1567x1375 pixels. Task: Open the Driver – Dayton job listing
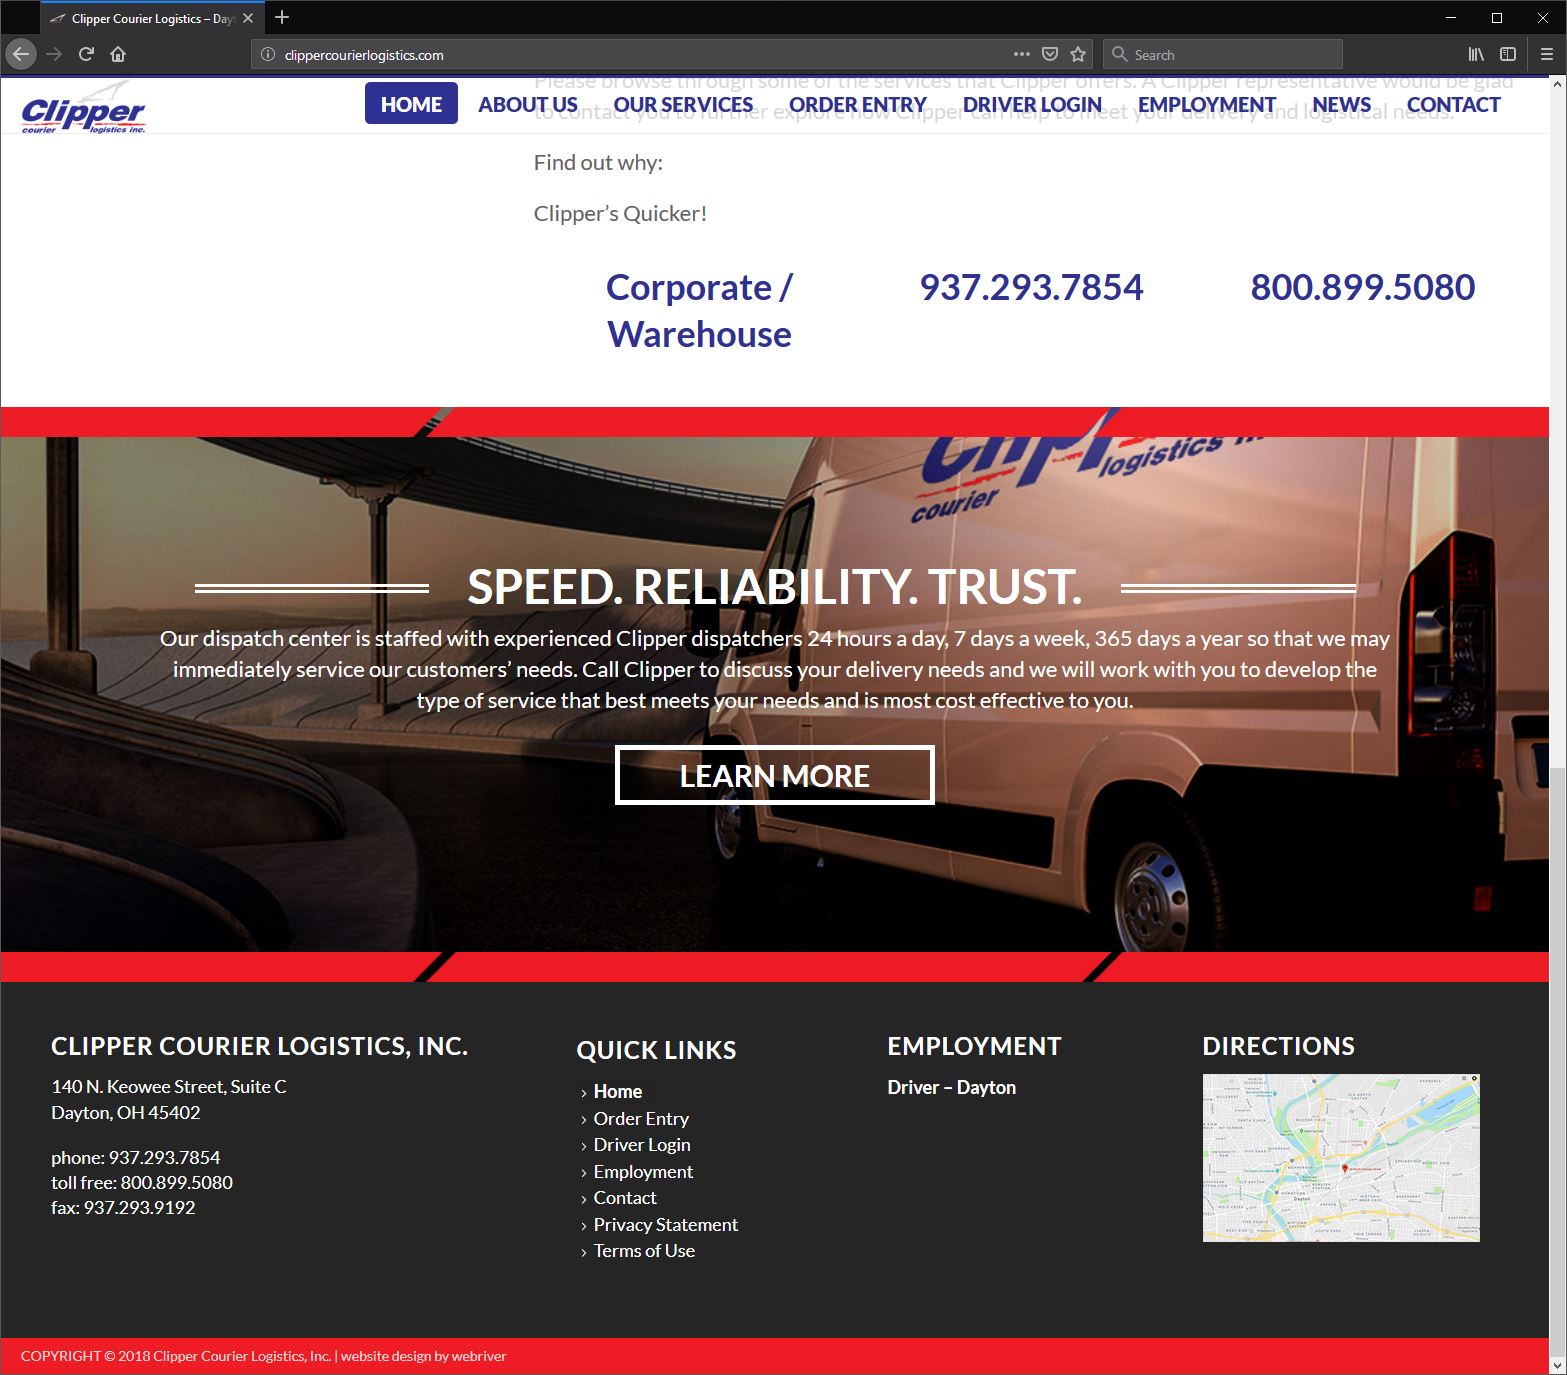pos(951,1087)
